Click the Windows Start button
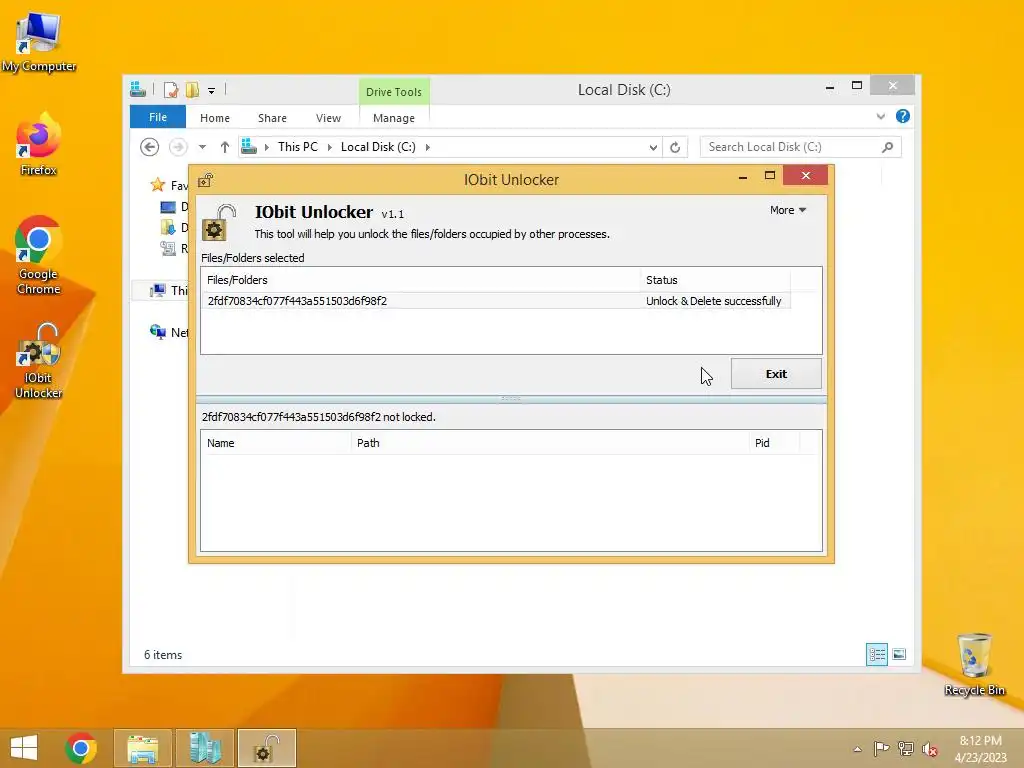 24,748
